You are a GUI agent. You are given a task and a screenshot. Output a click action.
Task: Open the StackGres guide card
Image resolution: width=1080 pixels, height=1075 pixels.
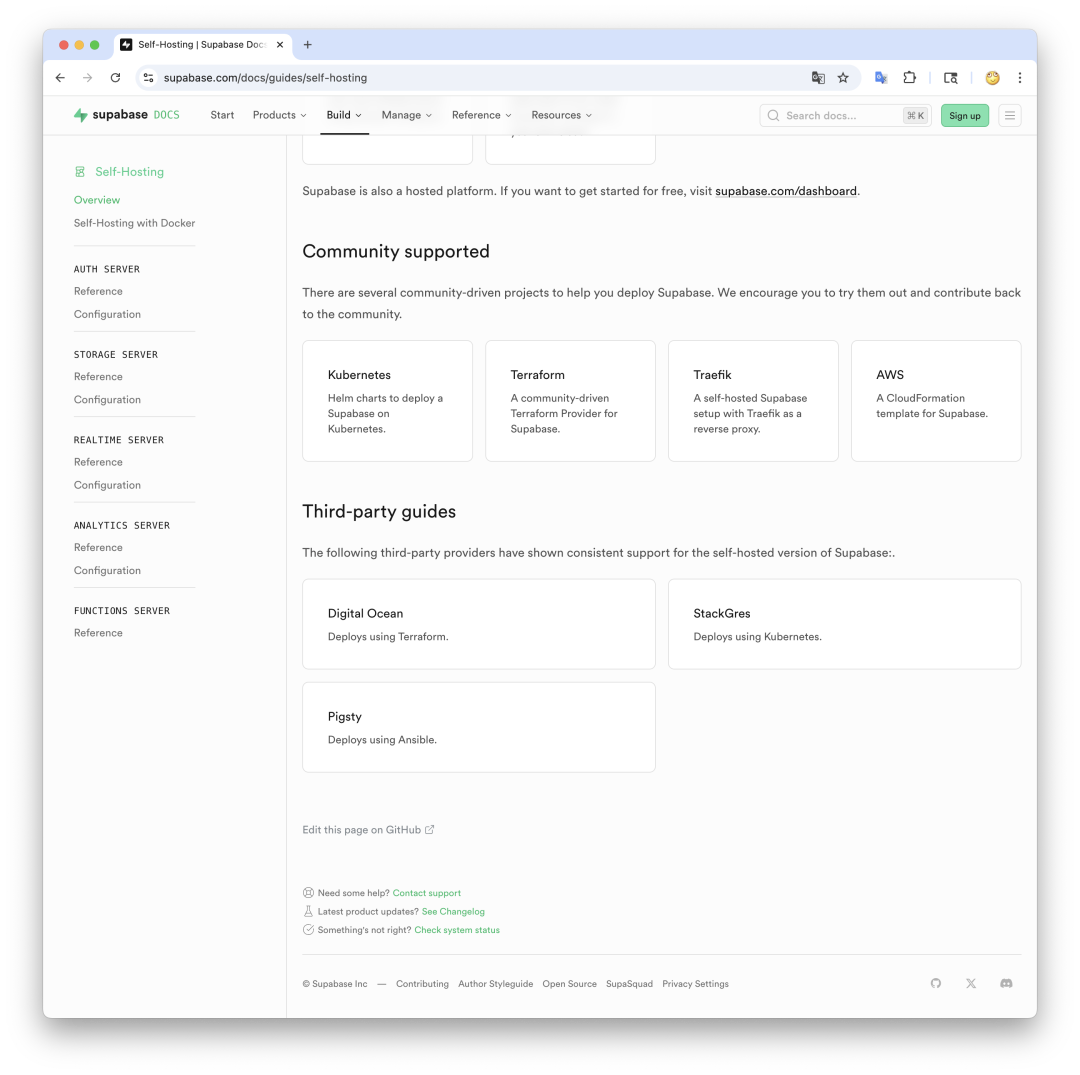click(844, 624)
